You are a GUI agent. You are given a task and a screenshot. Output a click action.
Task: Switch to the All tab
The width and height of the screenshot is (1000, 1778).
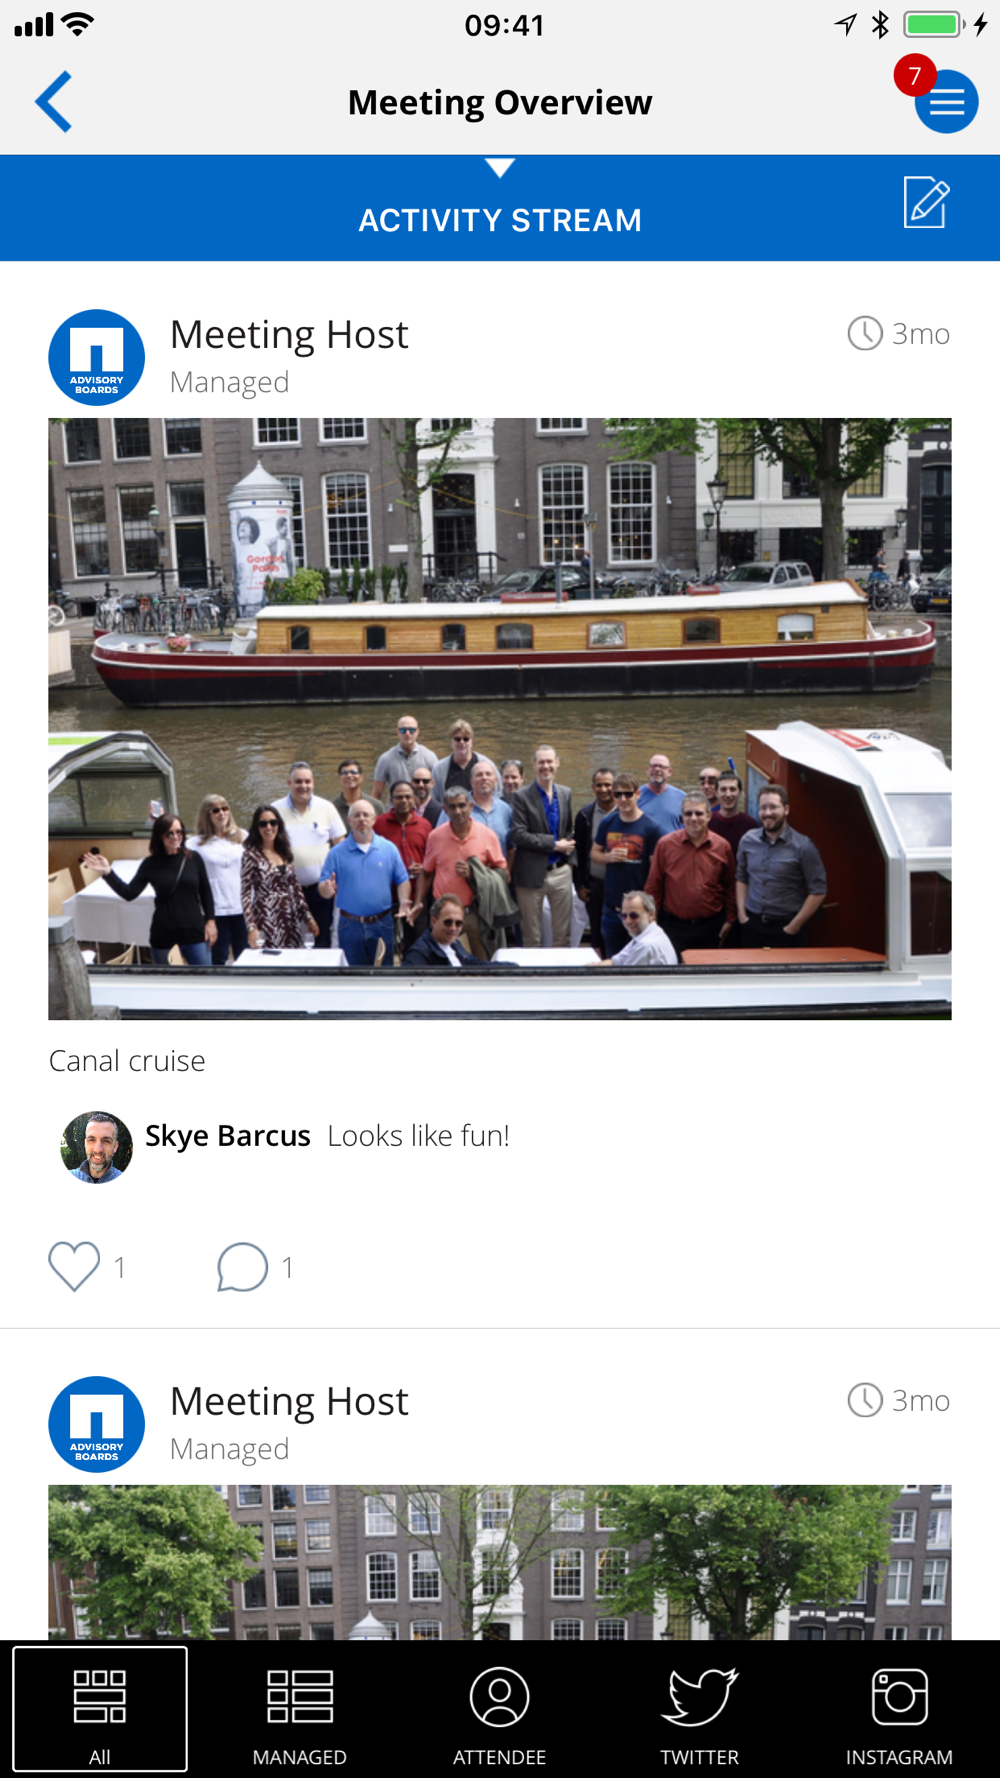point(100,1709)
